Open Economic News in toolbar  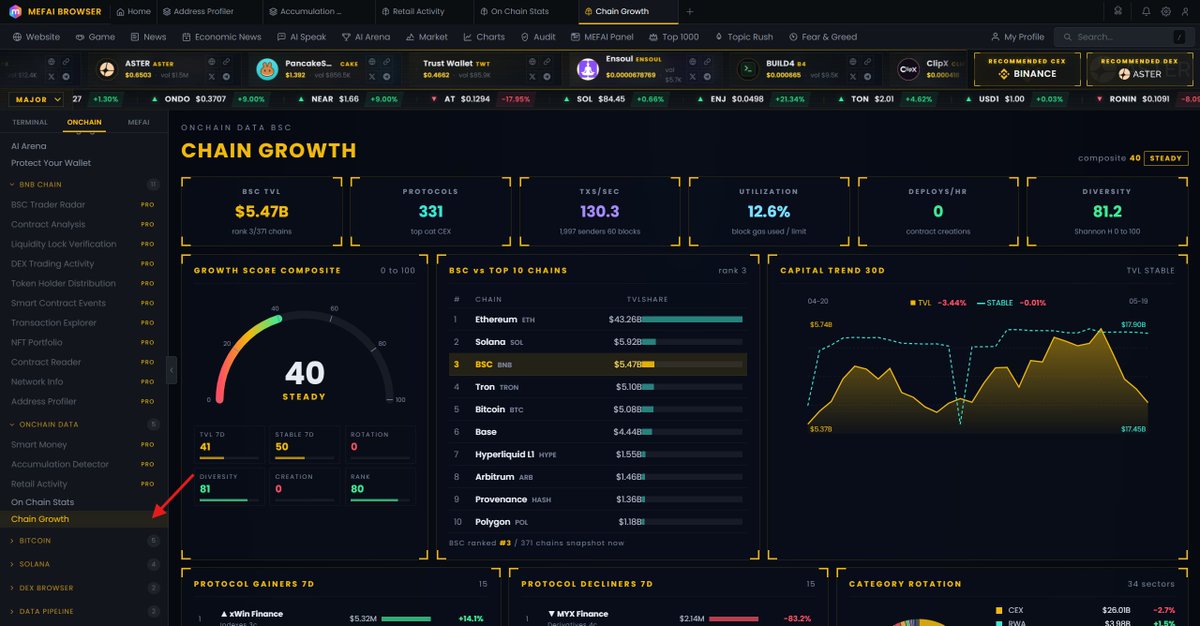point(220,37)
